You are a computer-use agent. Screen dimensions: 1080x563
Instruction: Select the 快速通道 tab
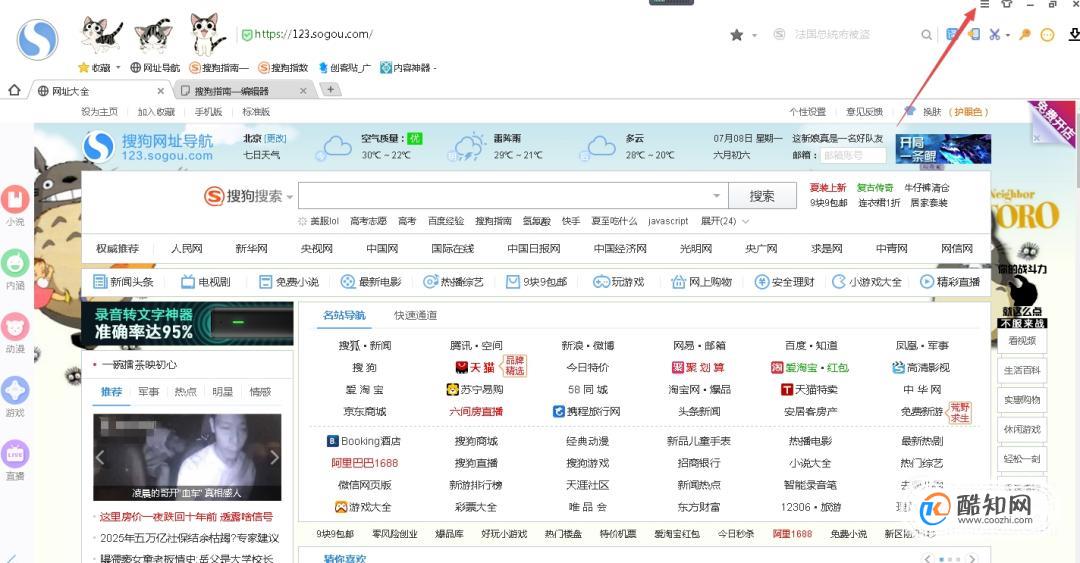click(415, 316)
